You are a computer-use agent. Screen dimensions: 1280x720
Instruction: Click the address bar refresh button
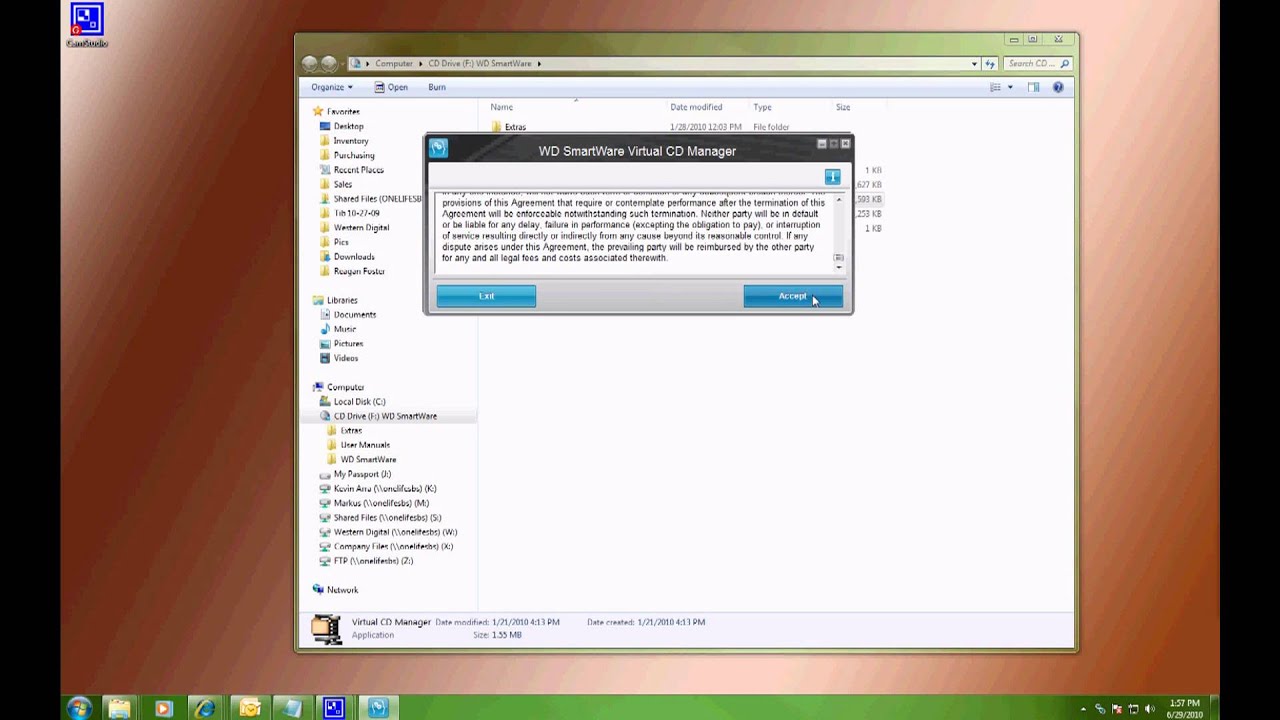(991, 63)
